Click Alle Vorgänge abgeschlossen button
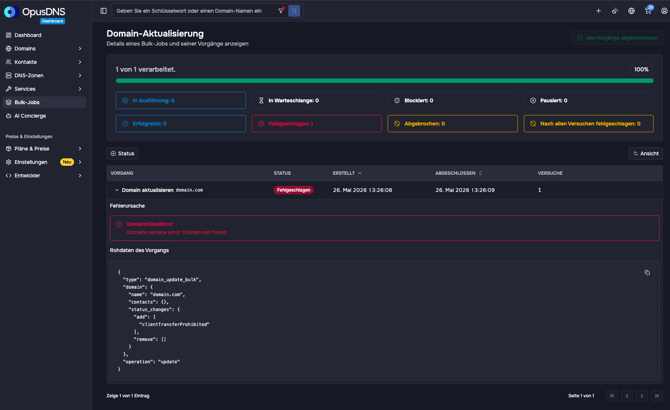Image resolution: width=670 pixels, height=410 pixels. coord(617,38)
